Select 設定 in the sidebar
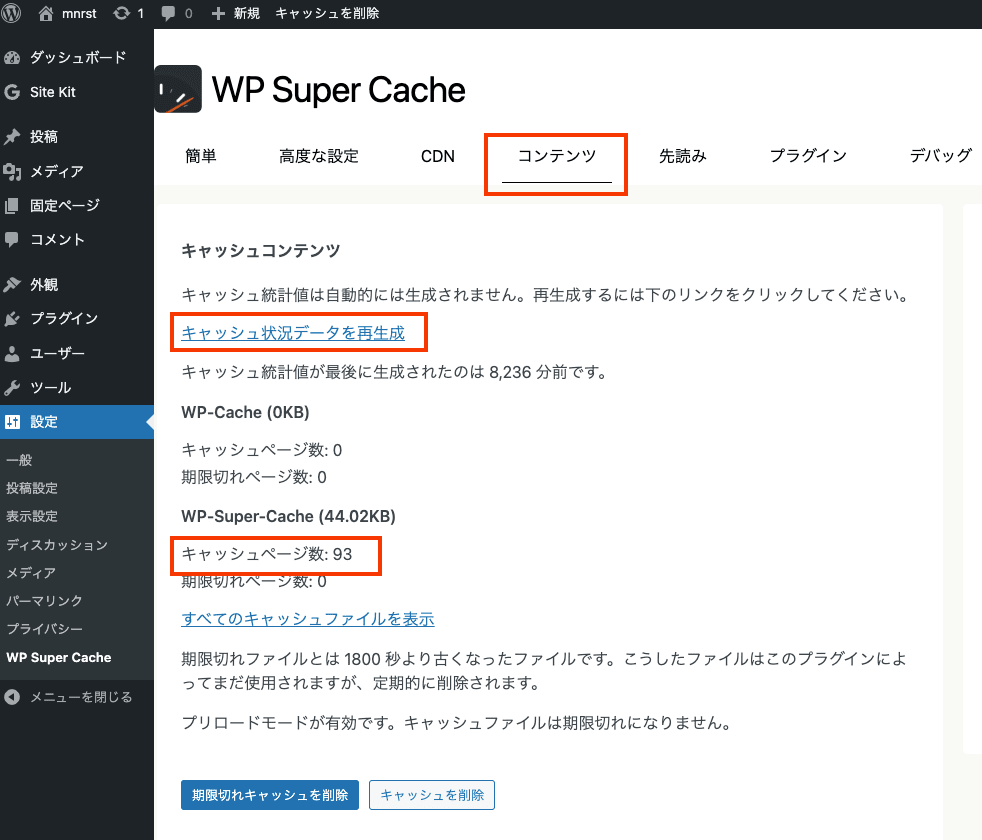The width and height of the screenshot is (982, 840). click(44, 422)
